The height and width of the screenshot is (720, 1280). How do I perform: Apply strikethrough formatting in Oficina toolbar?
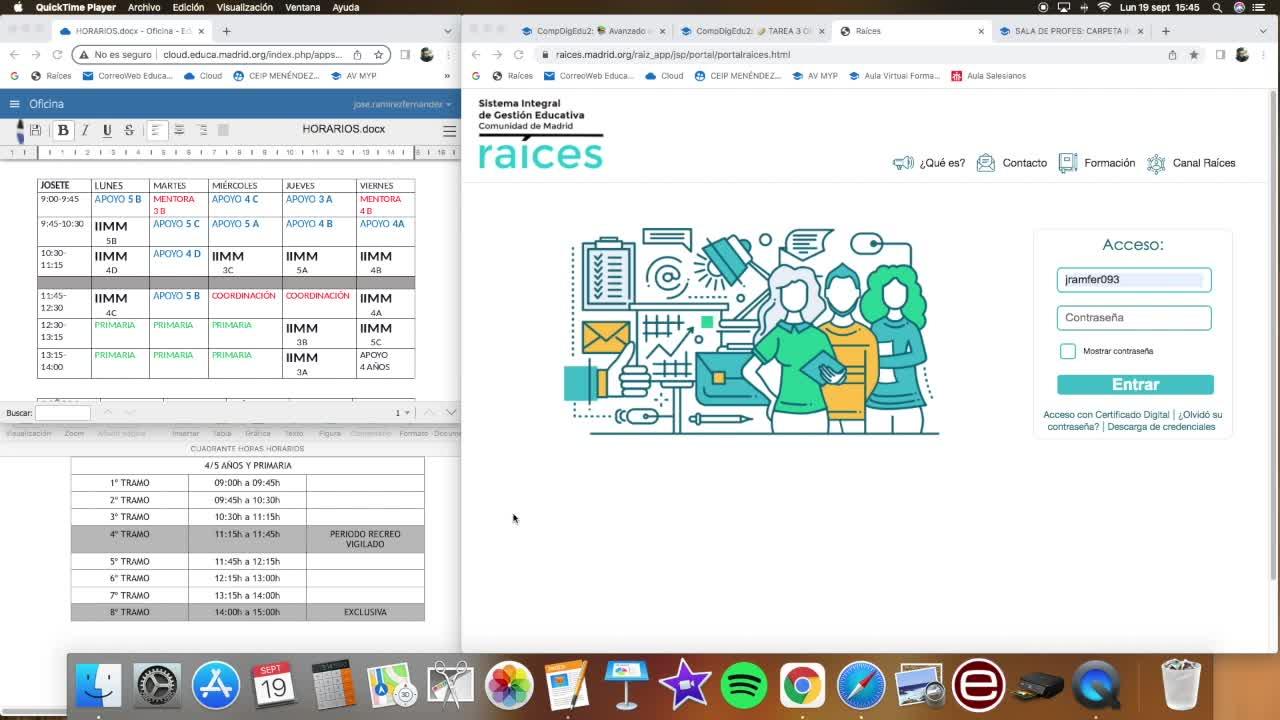point(129,130)
